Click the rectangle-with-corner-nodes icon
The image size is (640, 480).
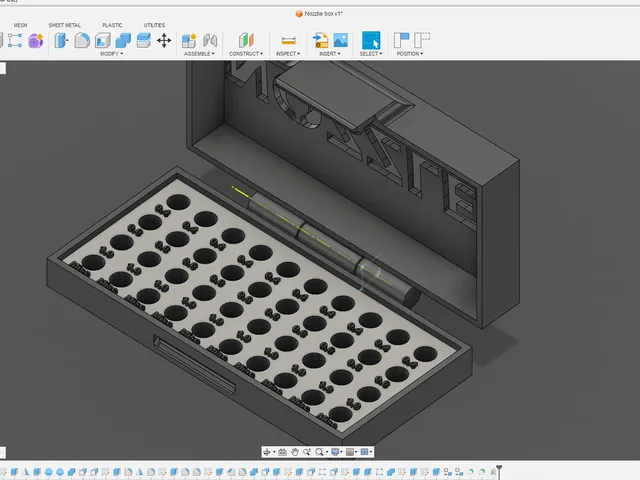point(15,40)
